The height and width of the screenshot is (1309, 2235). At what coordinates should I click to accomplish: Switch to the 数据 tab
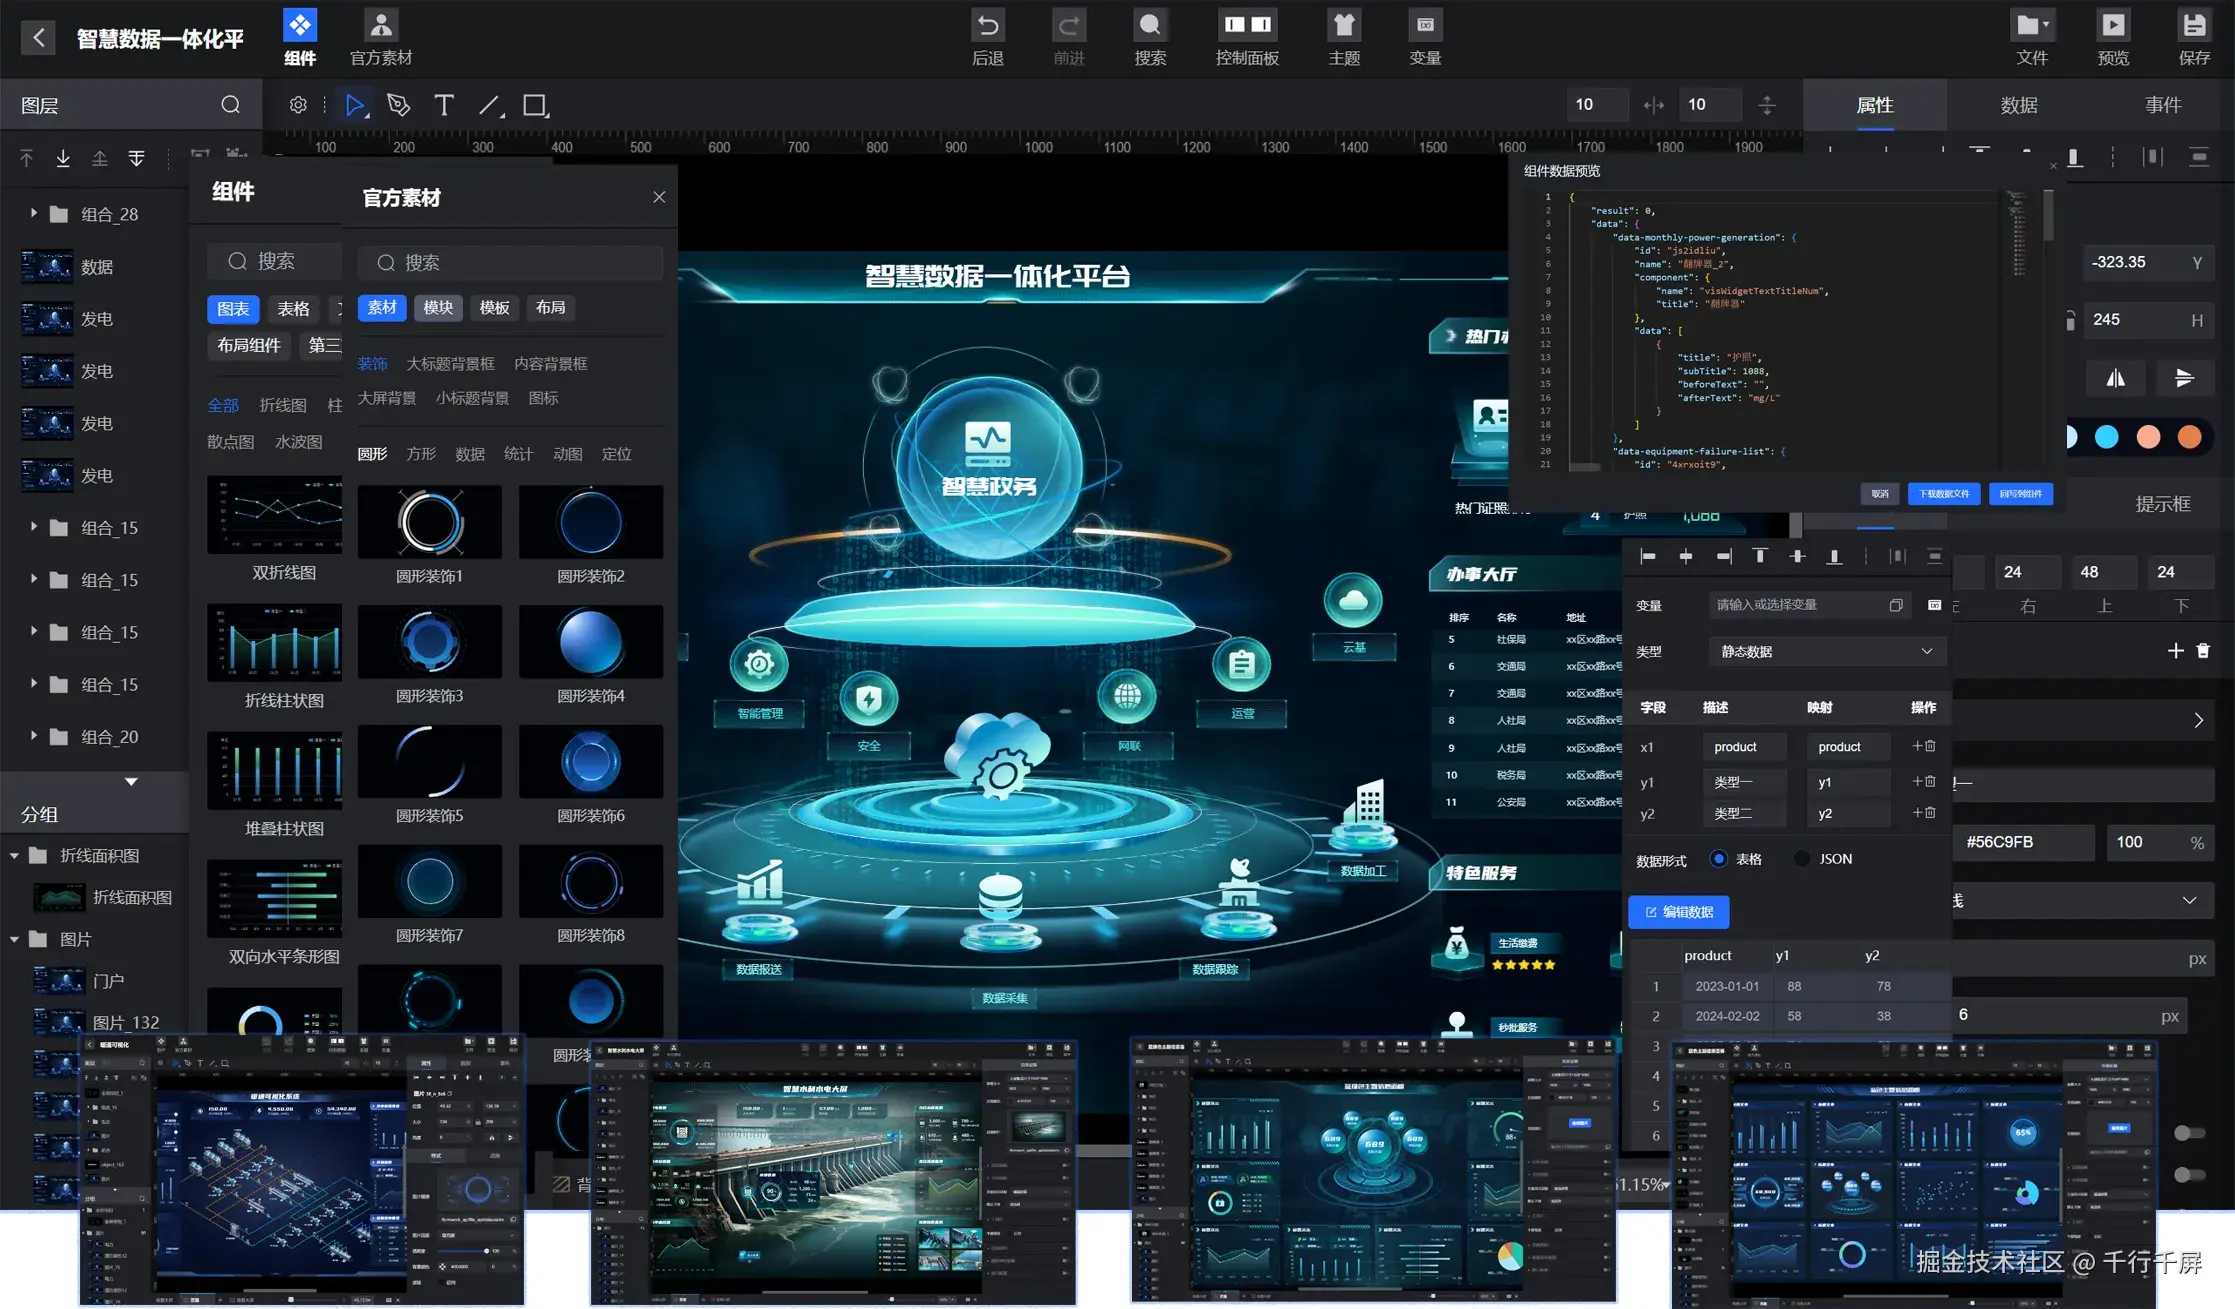tap(2018, 105)
